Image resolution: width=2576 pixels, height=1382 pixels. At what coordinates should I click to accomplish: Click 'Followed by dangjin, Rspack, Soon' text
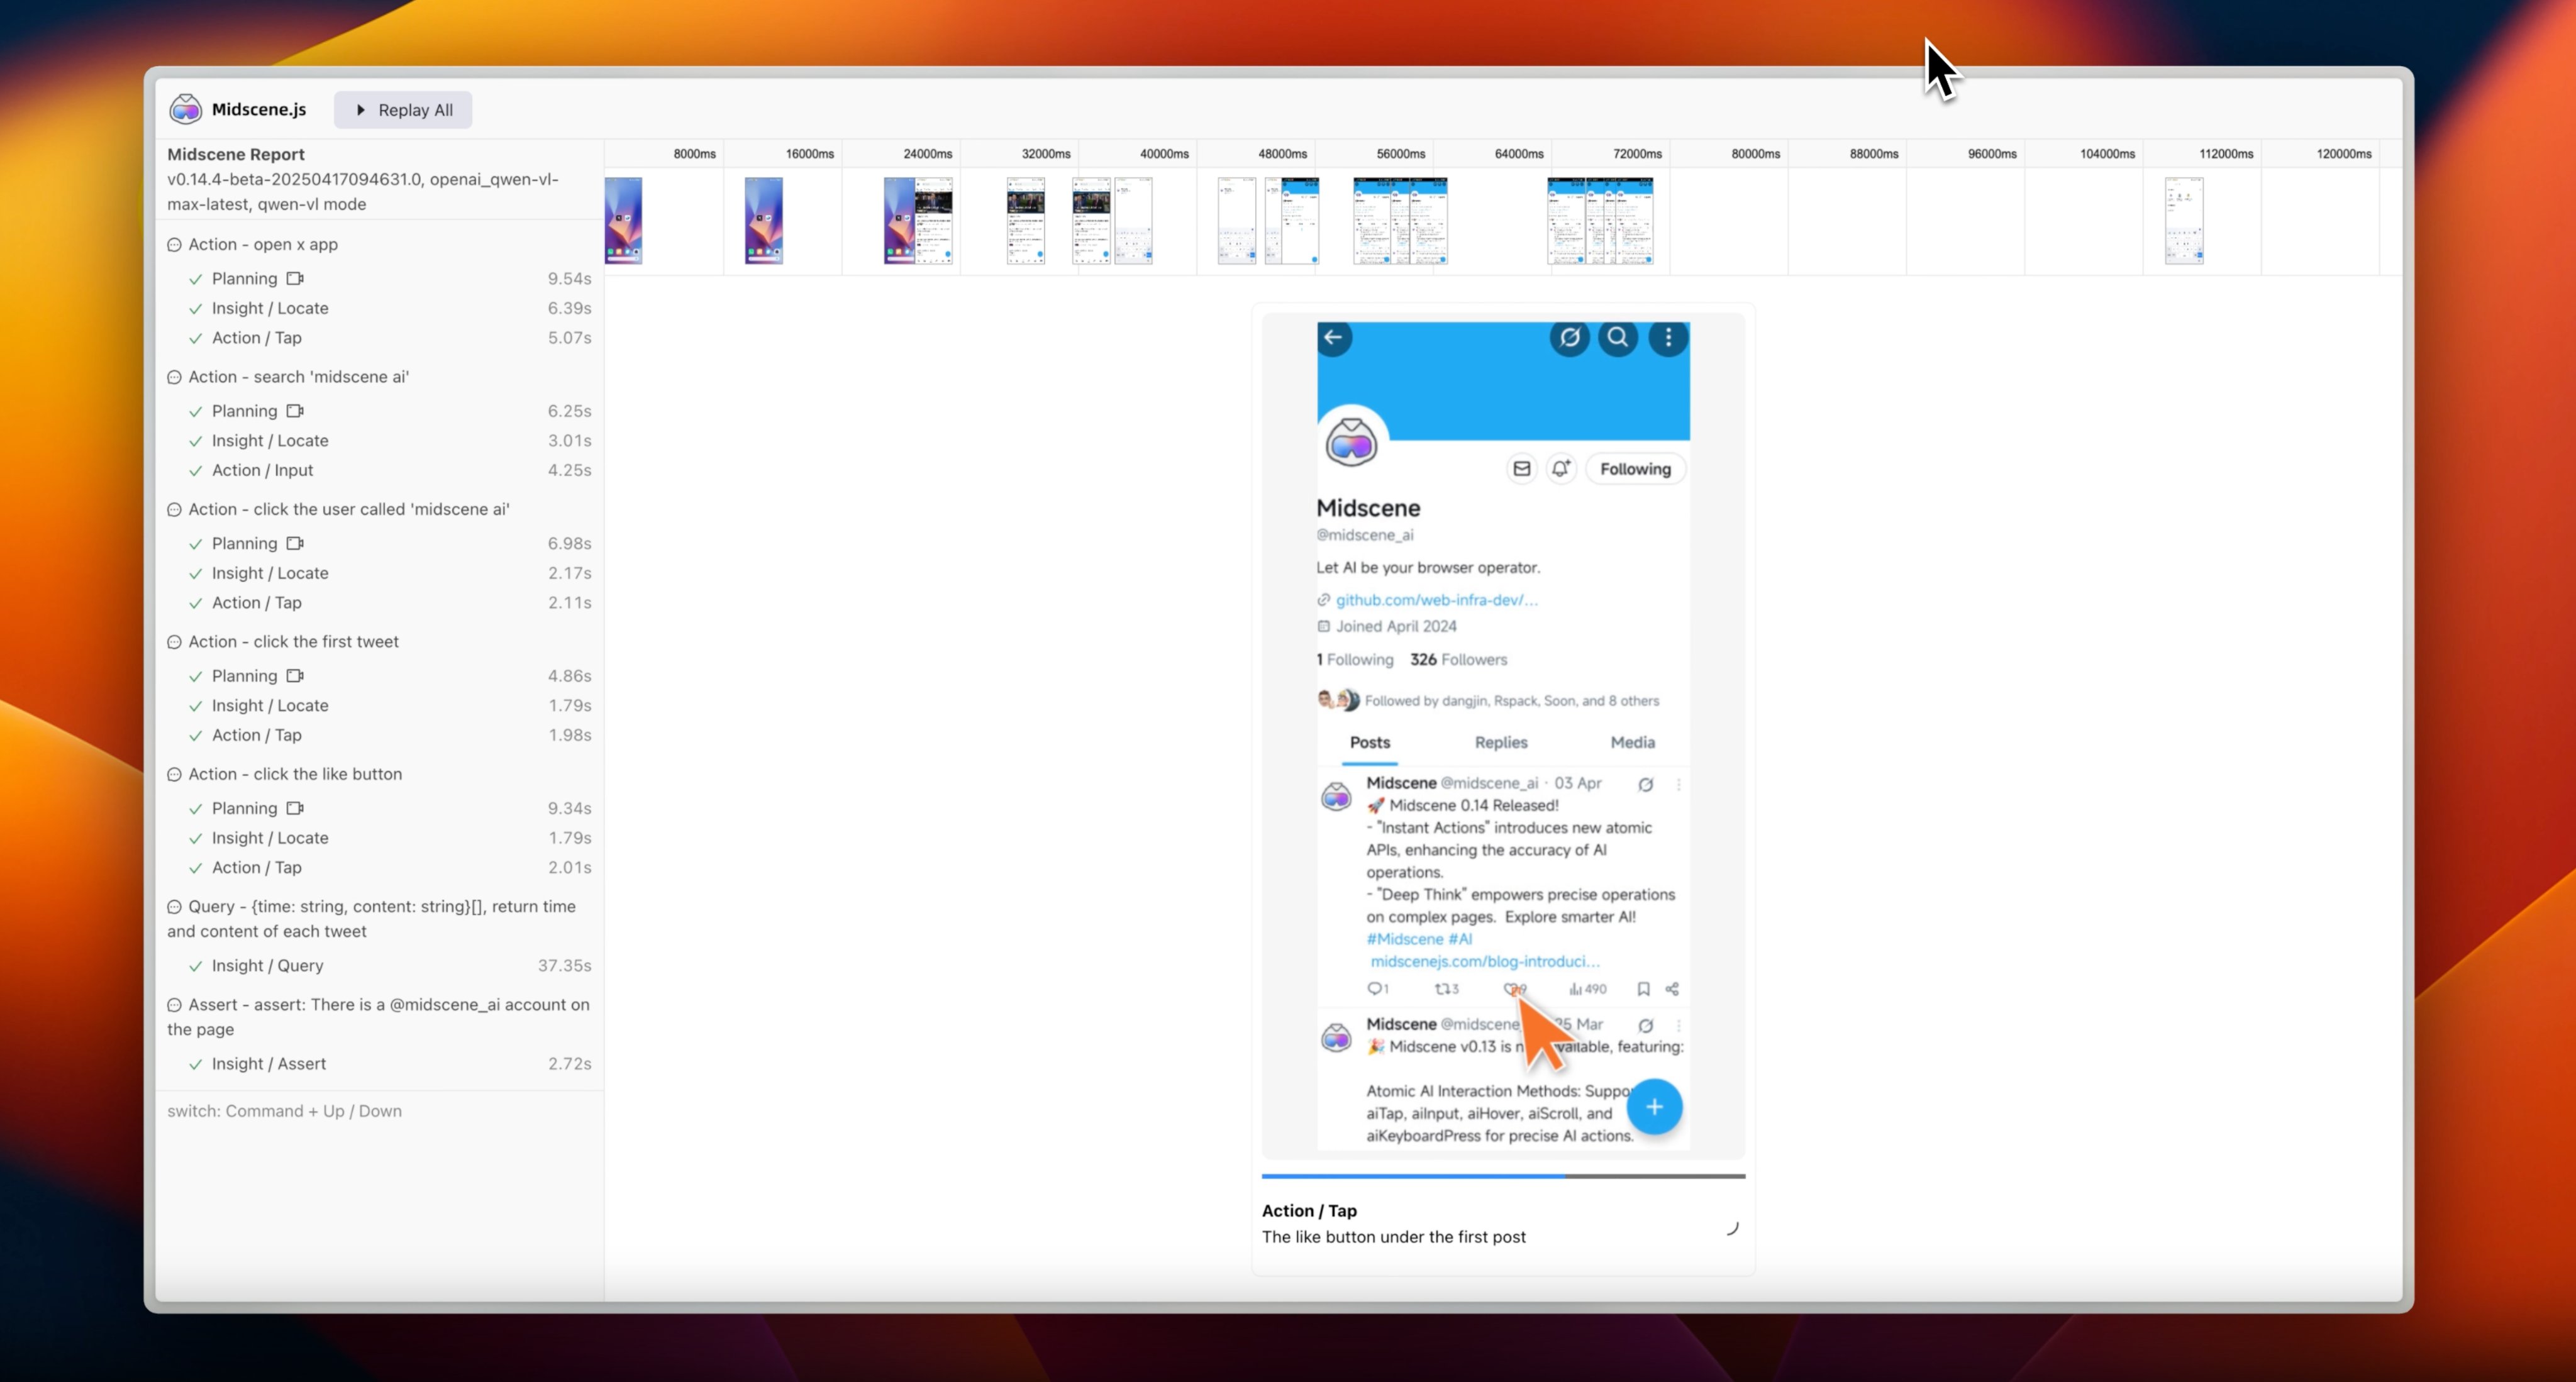pos(1512,701)
